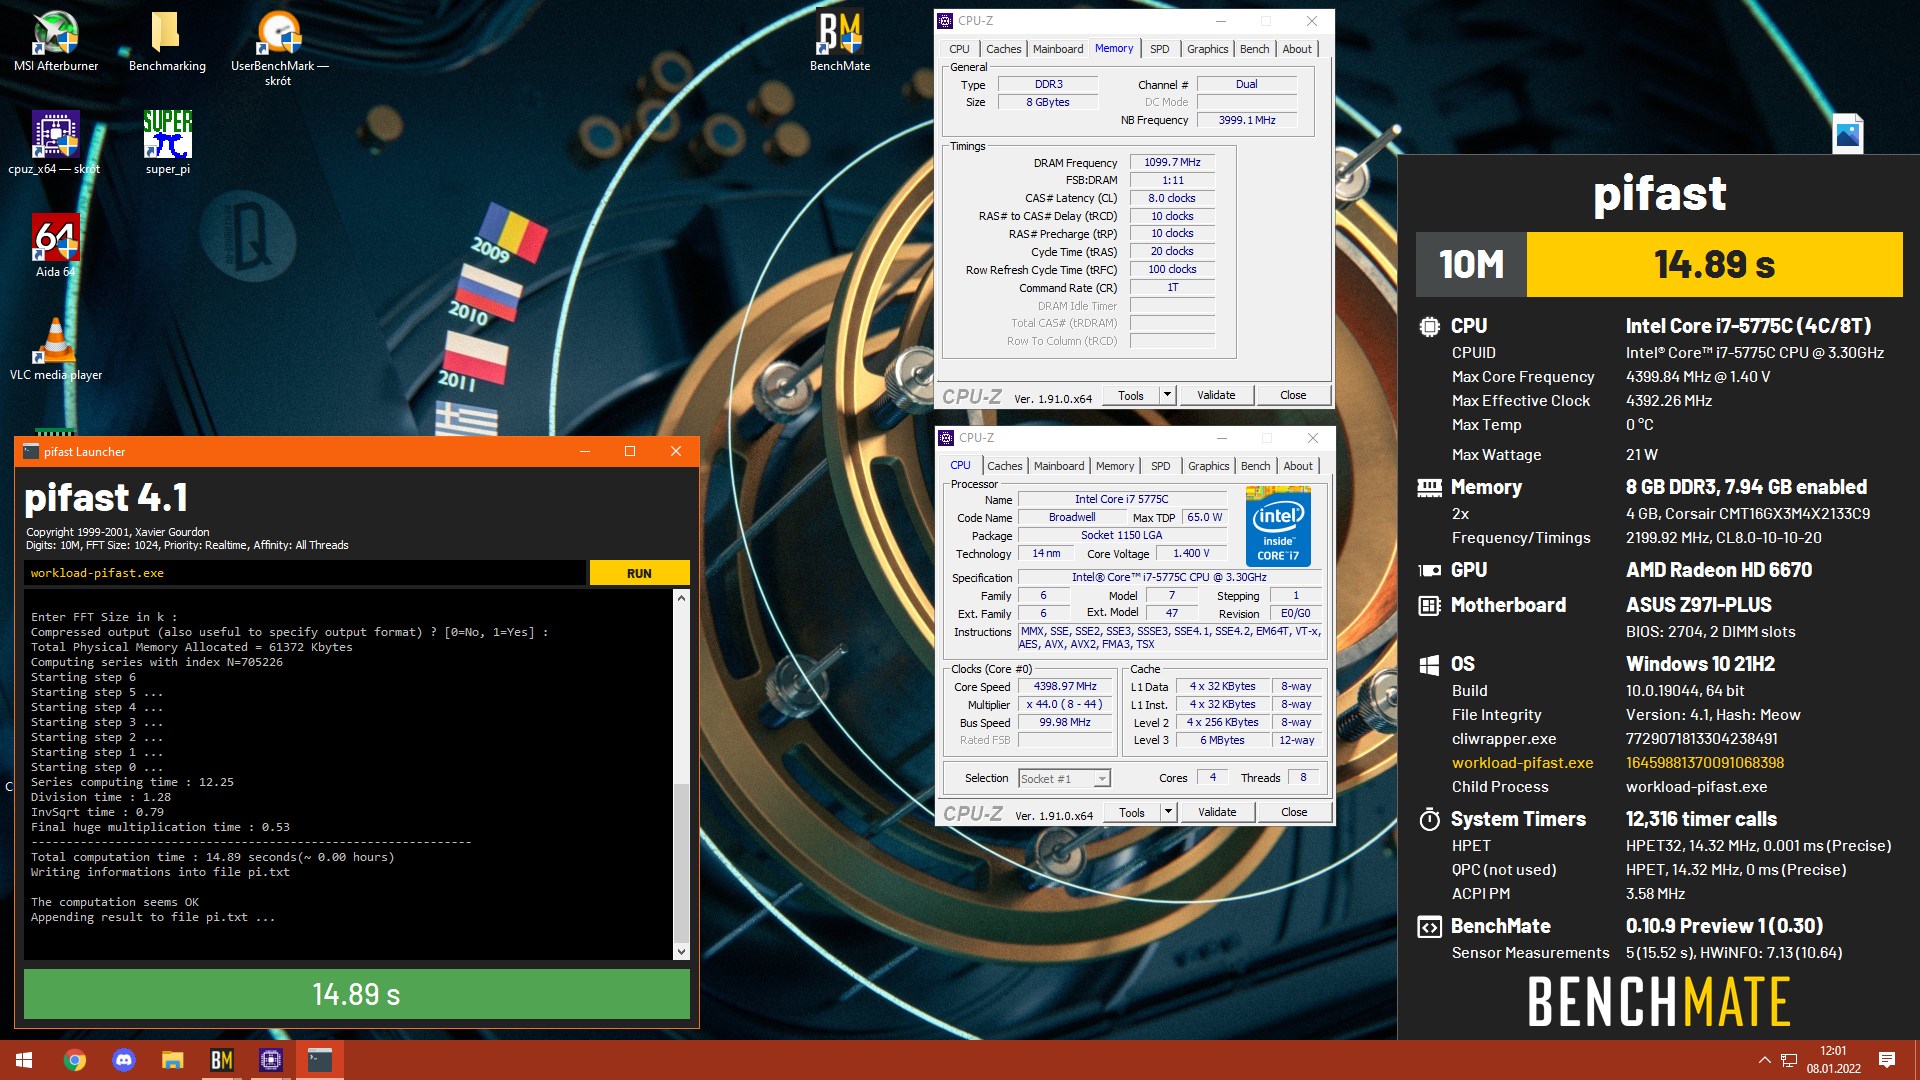Viewport: 1920px width, 1080px height.
Task: Switch to CPU-Z taskbar icon
Action: [x=270, y=1060]
